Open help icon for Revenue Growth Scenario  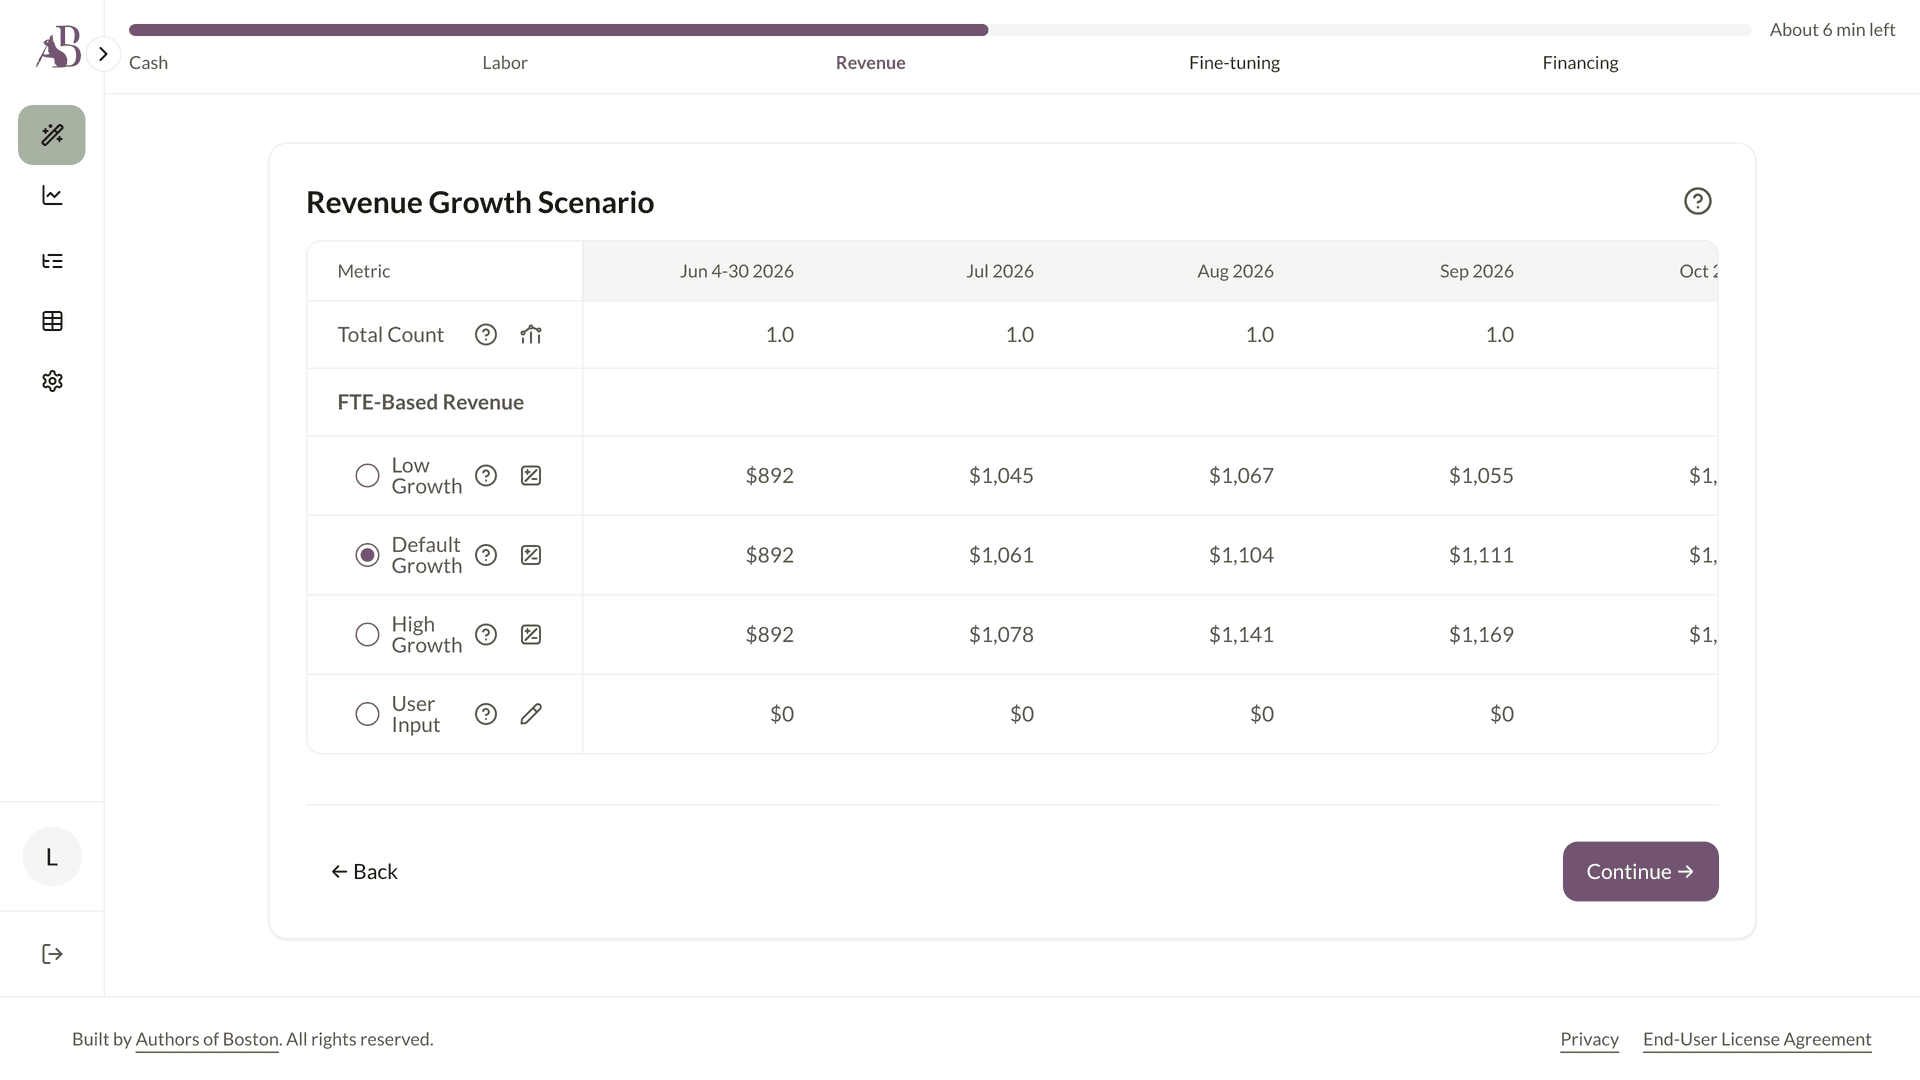pyautogui.click(x=1697, y=202)
